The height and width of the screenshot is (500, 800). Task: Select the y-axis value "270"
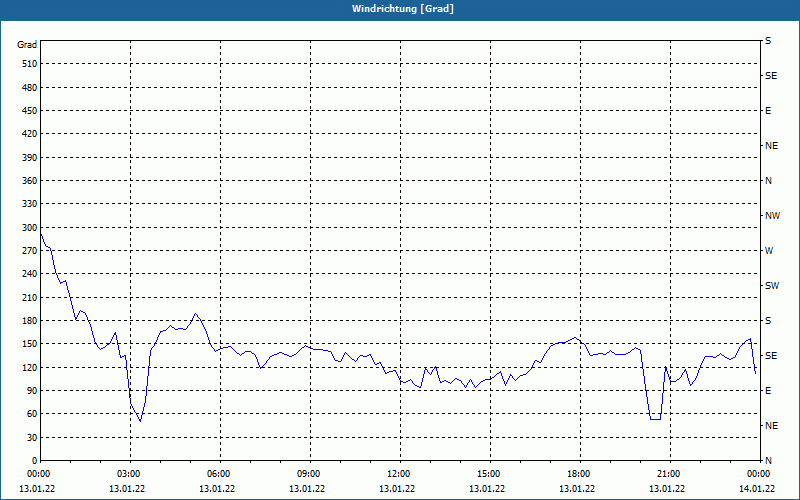pyautogui.click(x=30, y=251)
